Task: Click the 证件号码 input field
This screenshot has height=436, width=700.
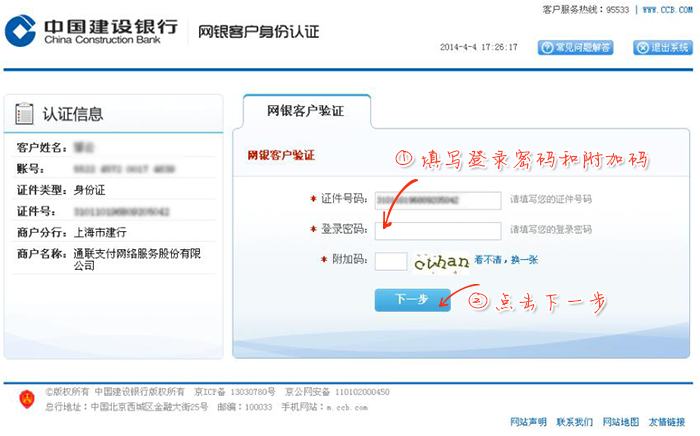Action: tap(438, 199)
